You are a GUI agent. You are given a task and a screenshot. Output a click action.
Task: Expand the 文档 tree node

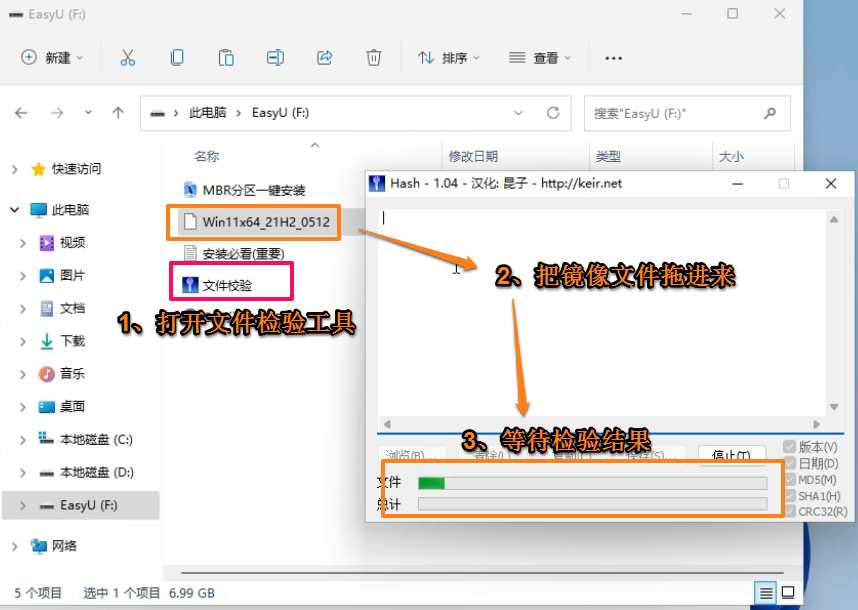(x=23, y=309)
